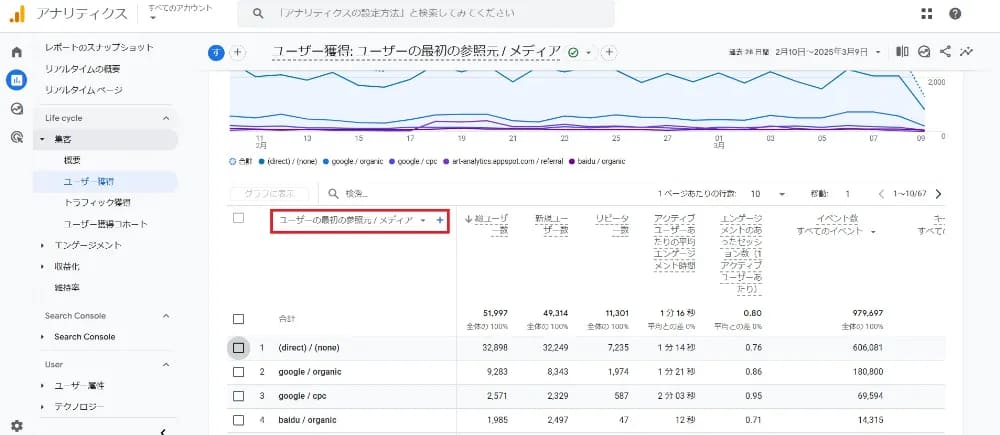
Task: Click the report title ユーザー獲得
Action: [416, 52]
